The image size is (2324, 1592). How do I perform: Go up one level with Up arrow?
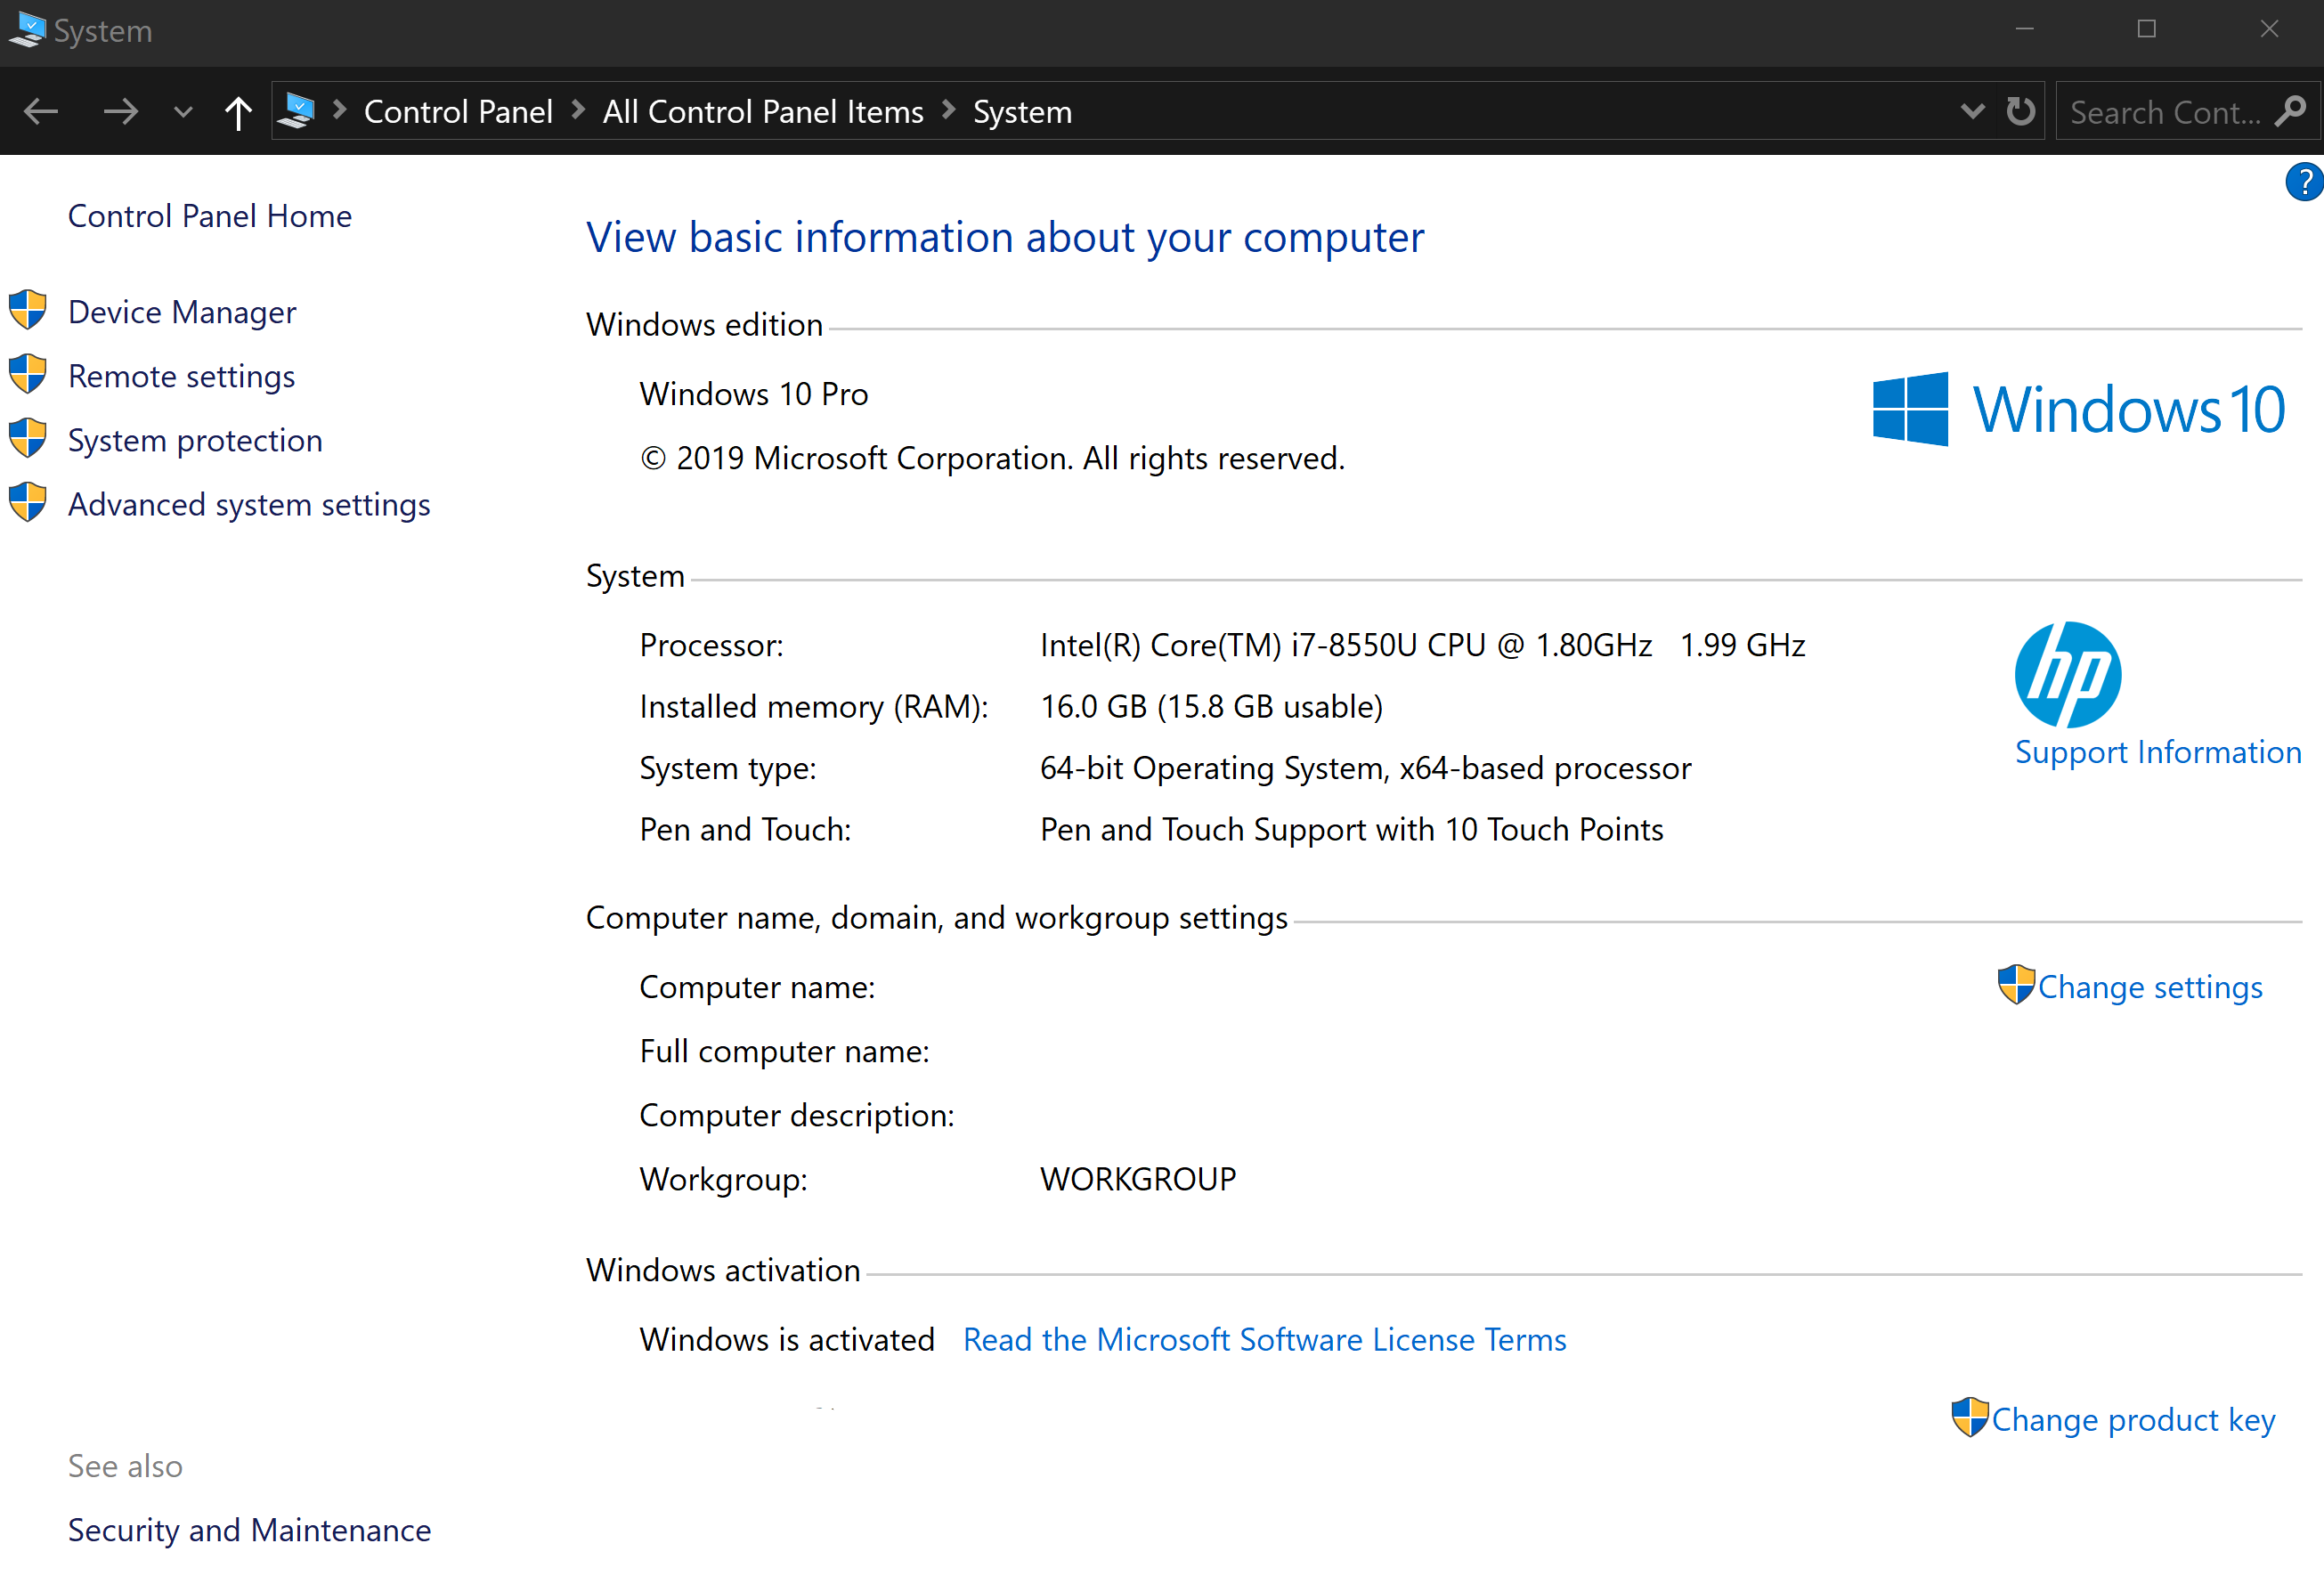click(x=238, y=112)
